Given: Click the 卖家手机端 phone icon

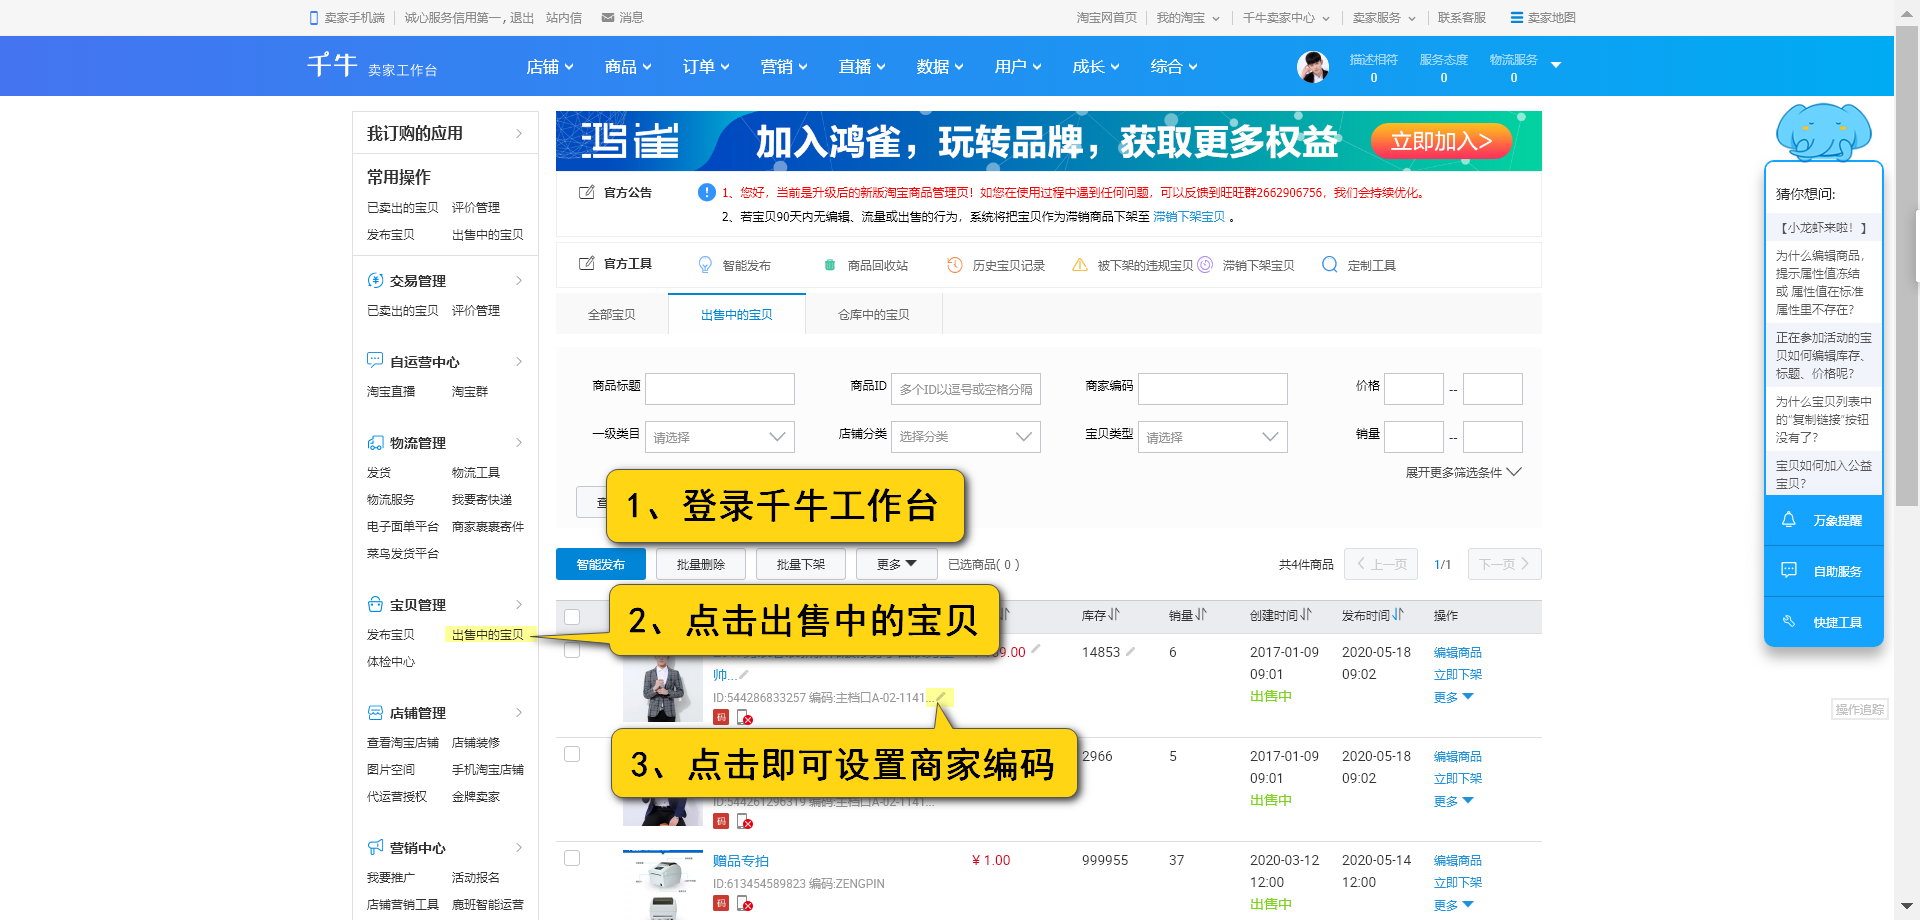Looking at the screenshot, I should tap(314, 18).
